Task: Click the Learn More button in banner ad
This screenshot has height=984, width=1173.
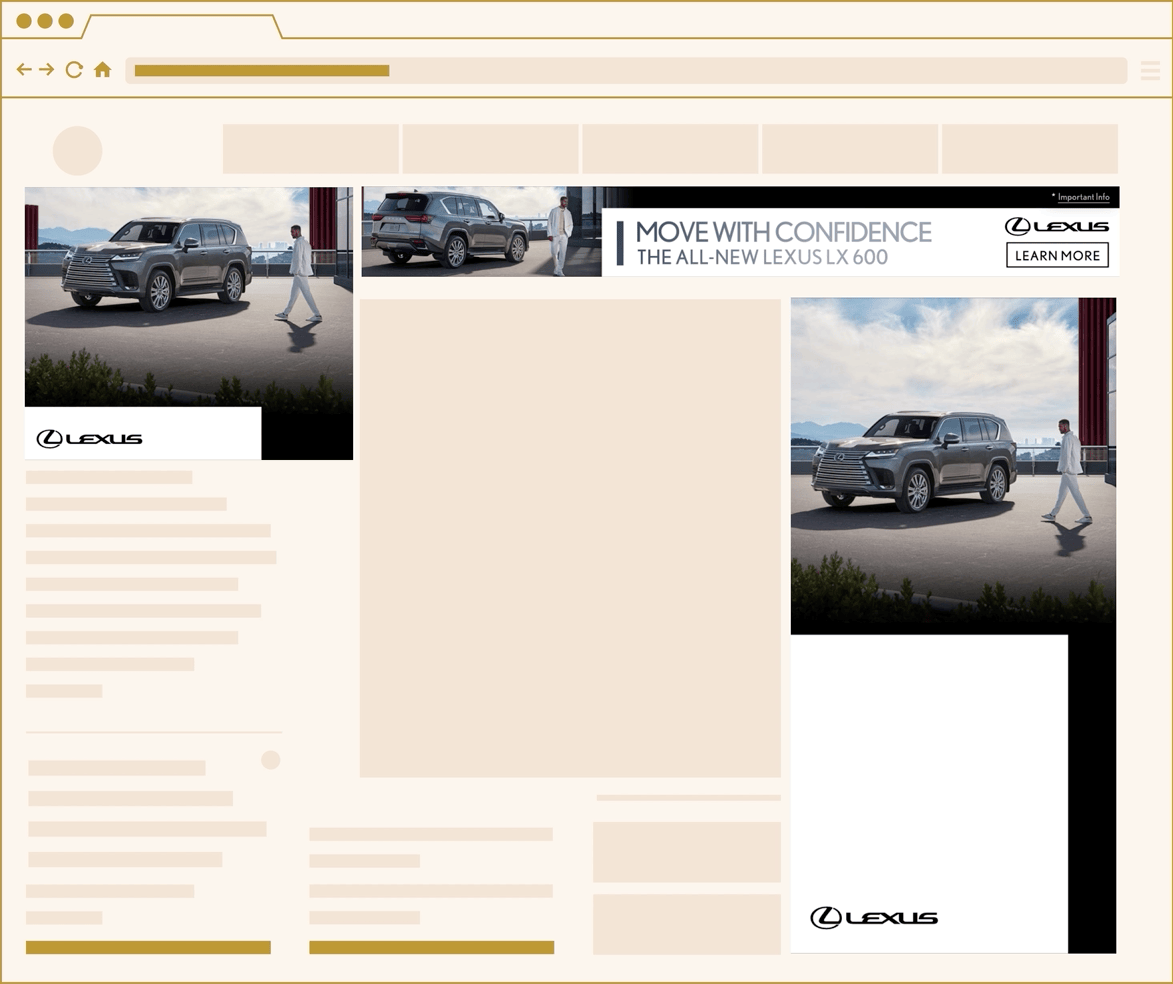Action: [x=1057, y=255]
